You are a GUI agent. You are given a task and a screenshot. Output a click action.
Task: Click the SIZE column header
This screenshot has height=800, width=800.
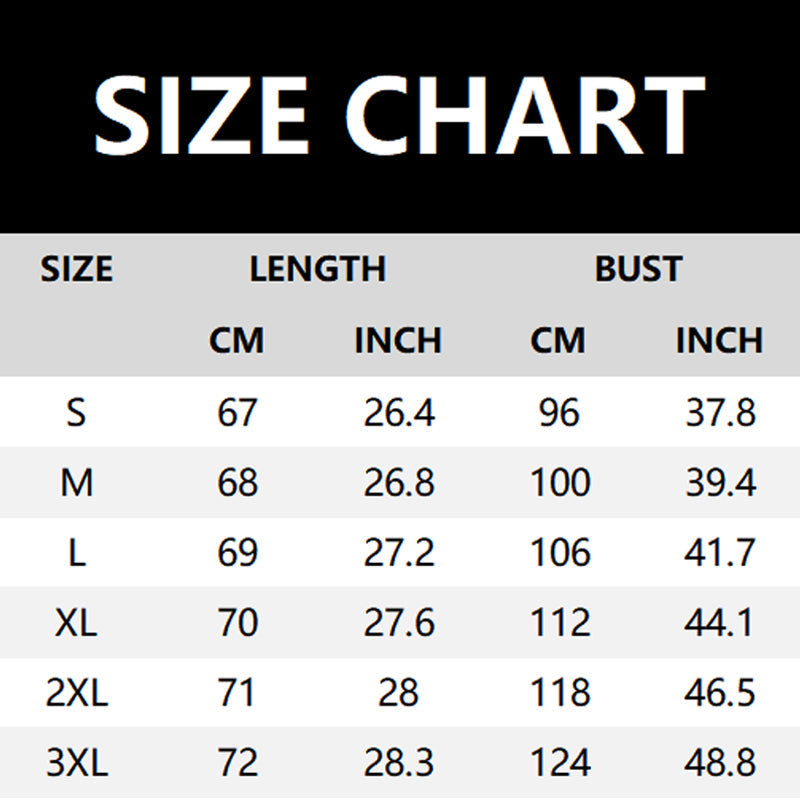77,269
